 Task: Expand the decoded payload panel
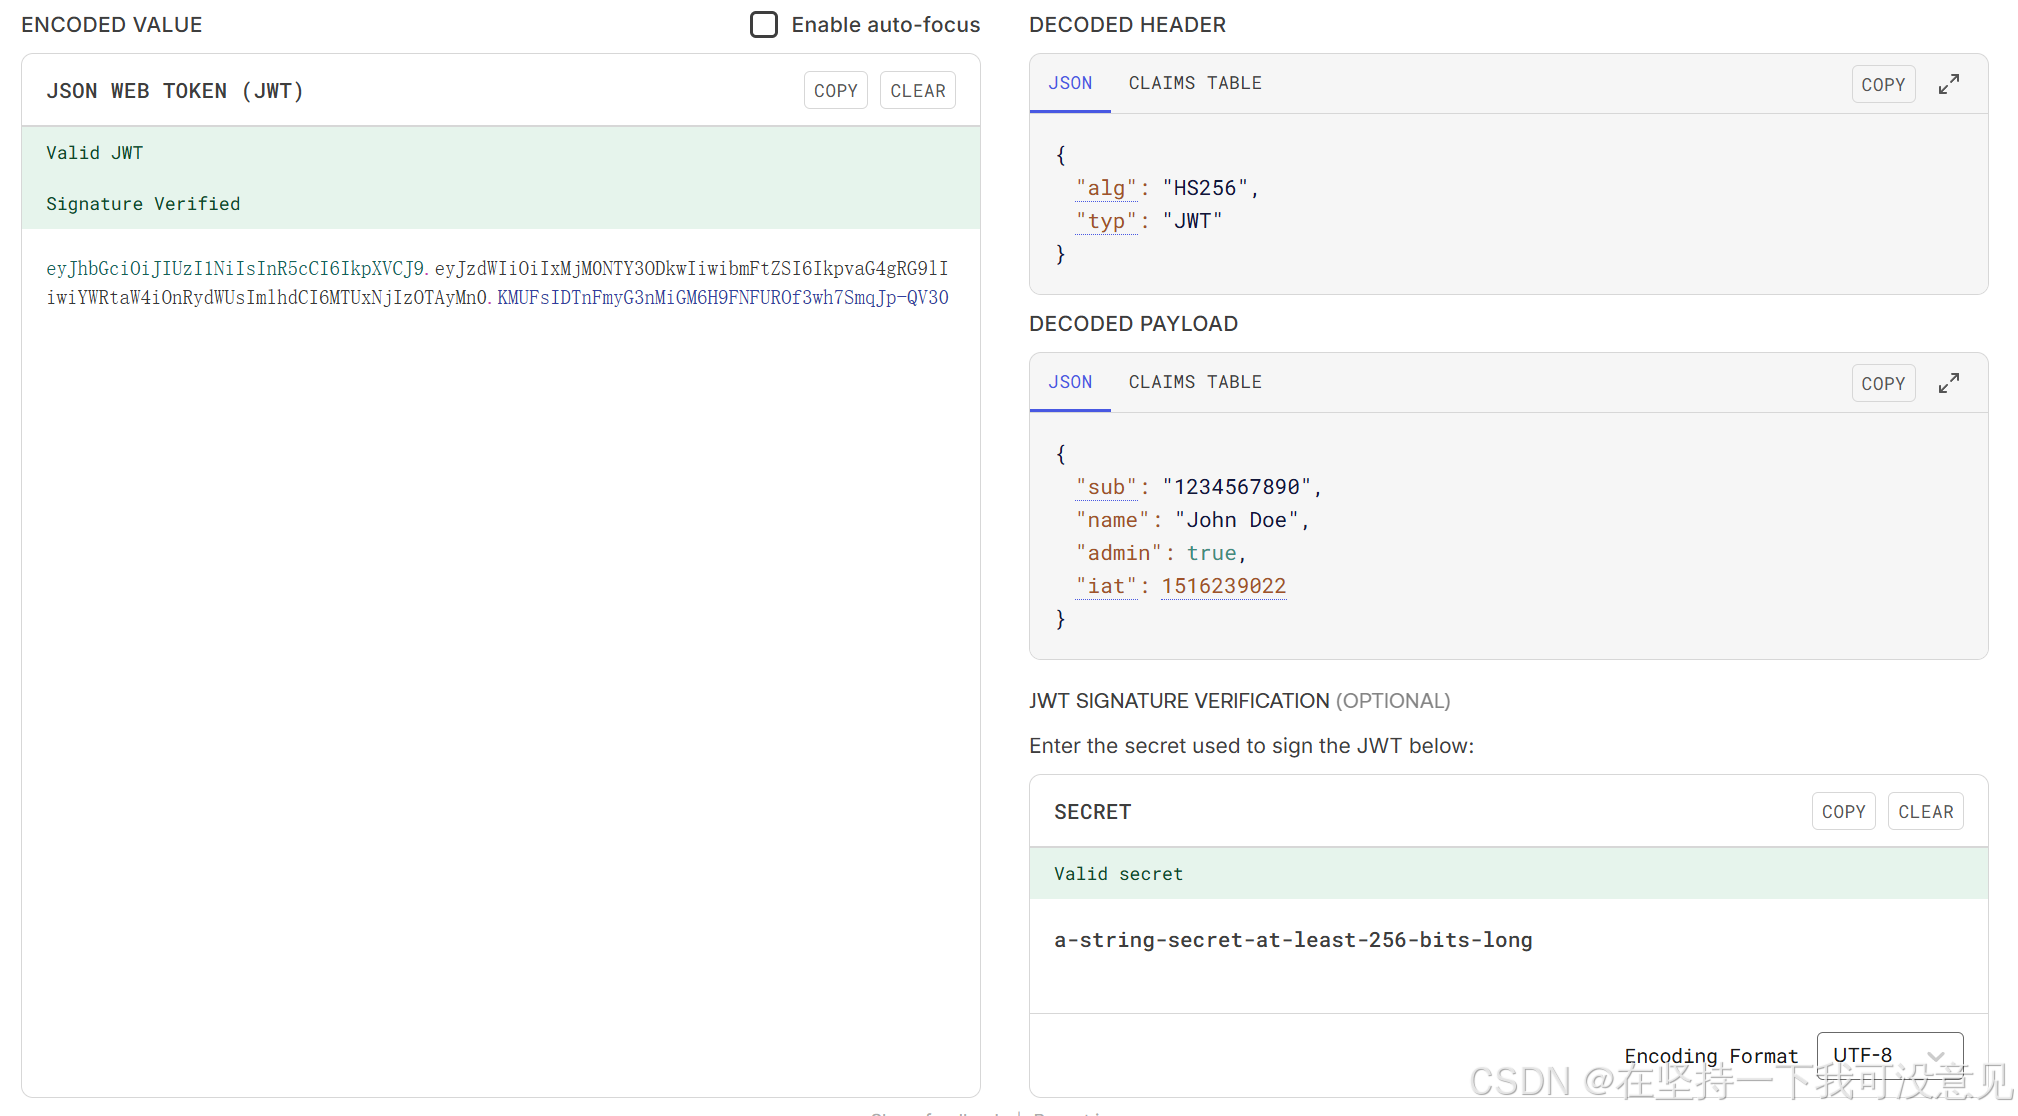pyautogui.click(x=1948, y=383)
